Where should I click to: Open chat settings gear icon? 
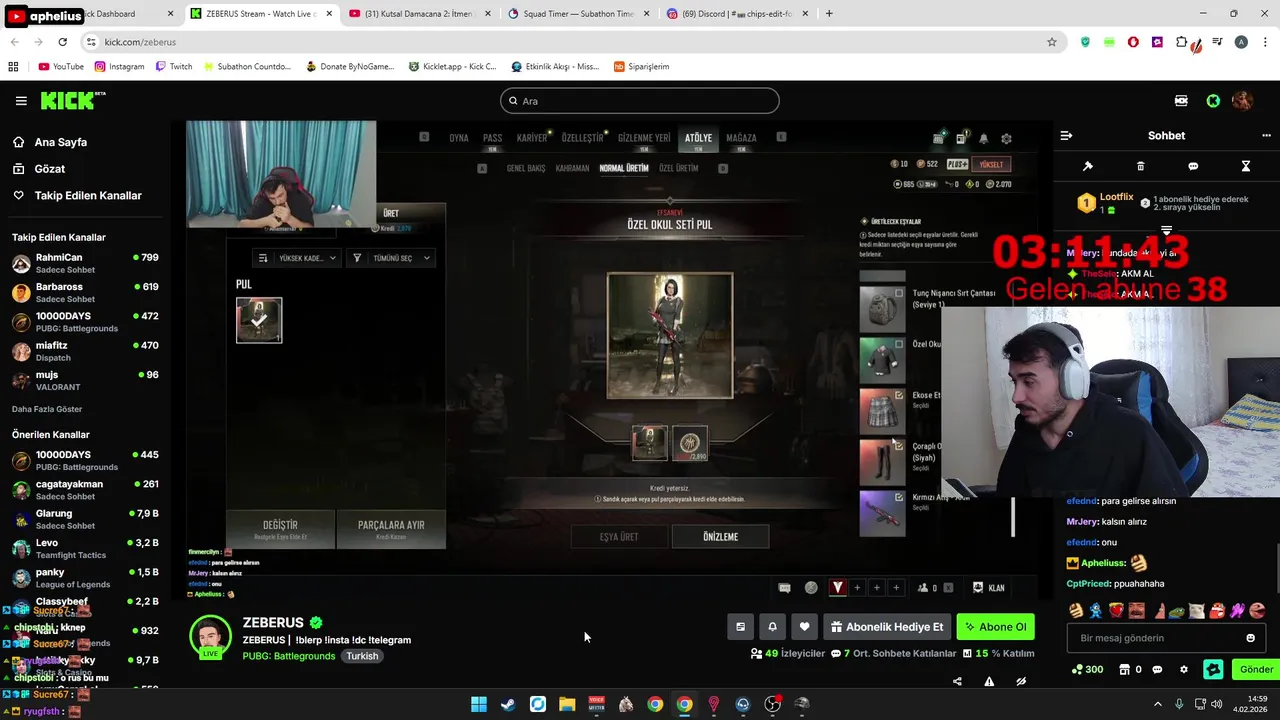tap(1184, 670)
